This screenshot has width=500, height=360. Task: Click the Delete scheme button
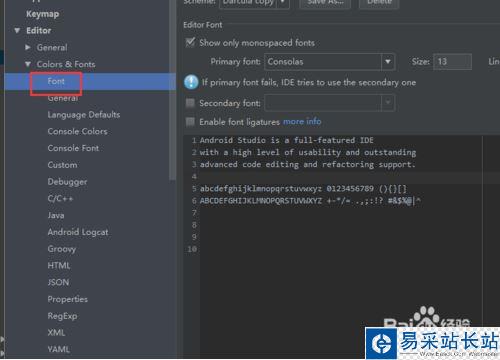[x=379, y=3]
